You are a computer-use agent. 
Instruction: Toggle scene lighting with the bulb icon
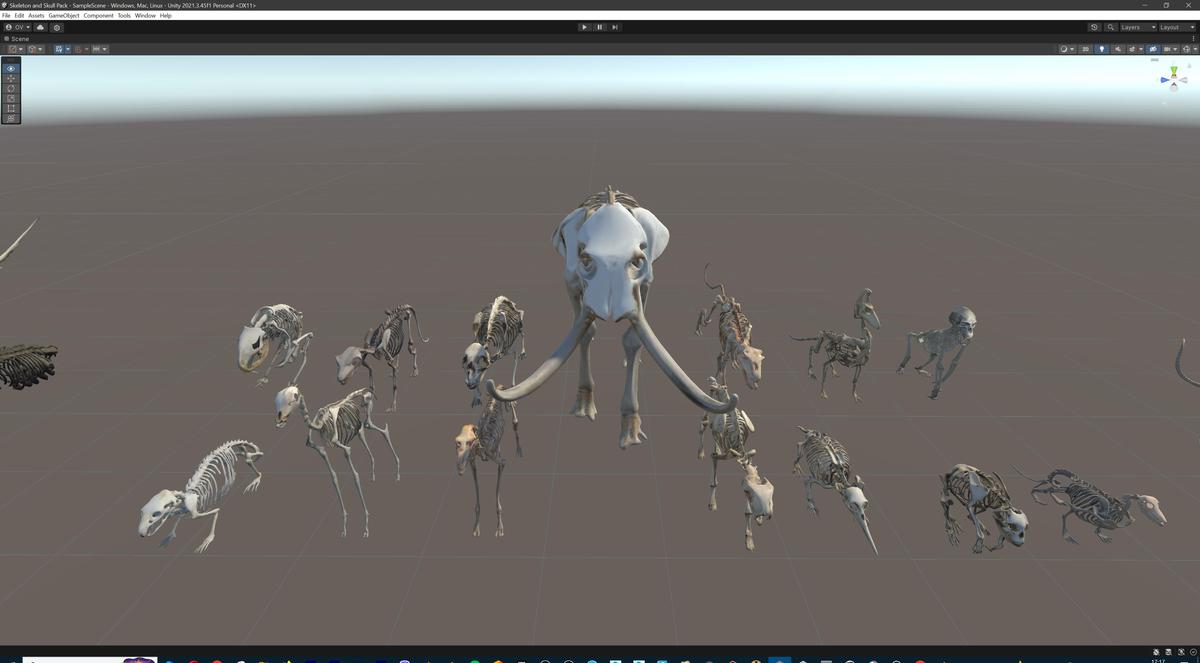[1103, 48]
